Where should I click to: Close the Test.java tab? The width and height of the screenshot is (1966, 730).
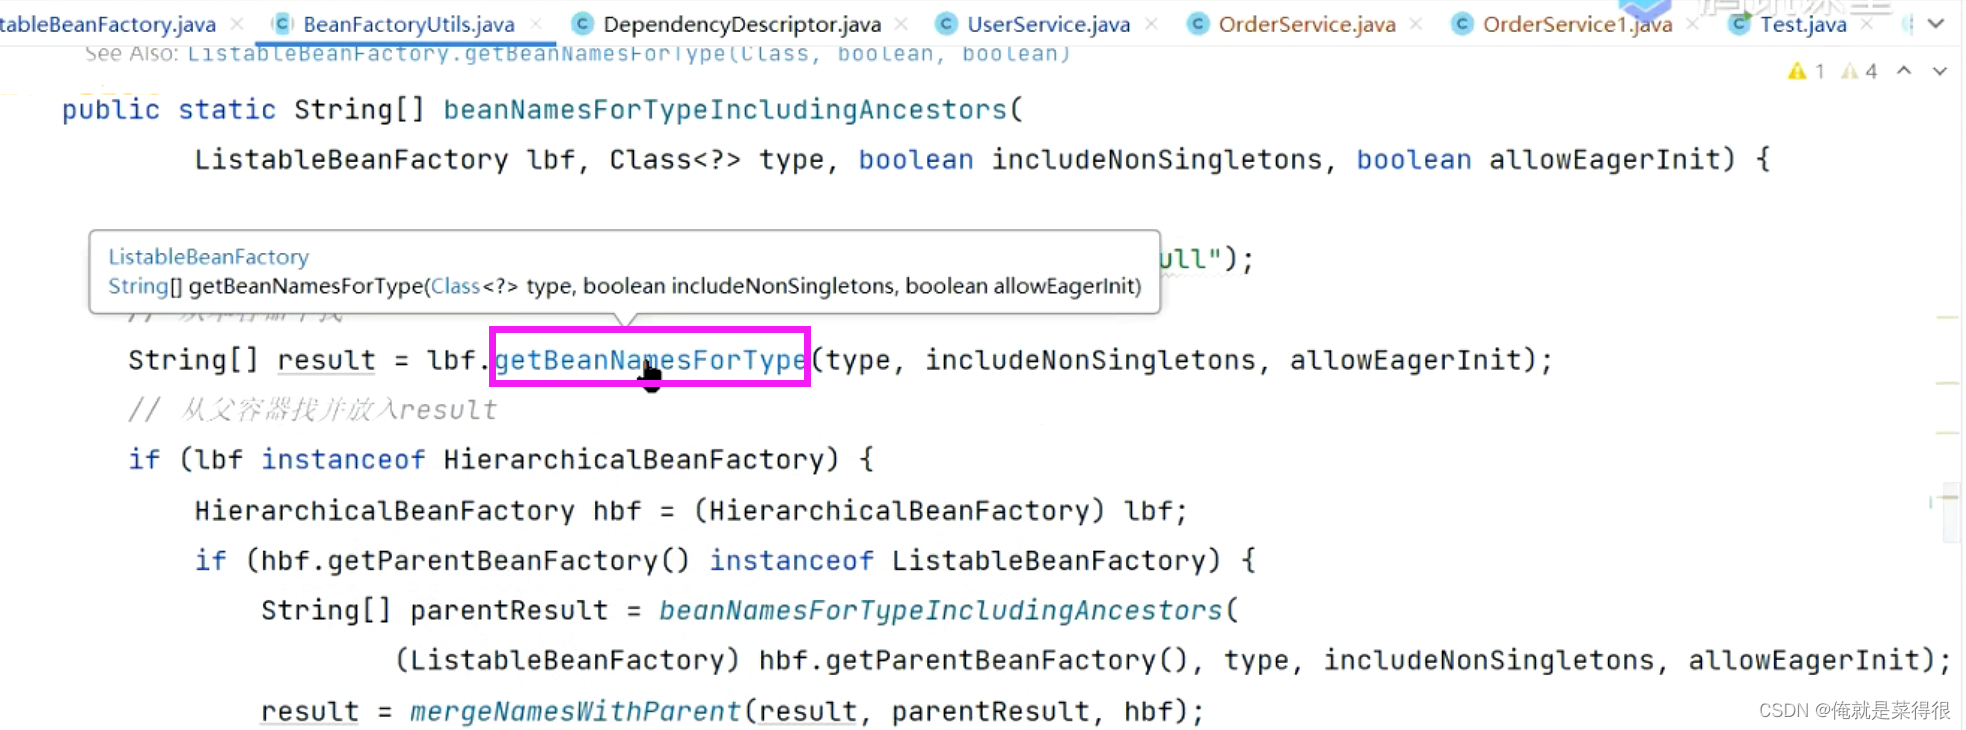point(1866,24)
